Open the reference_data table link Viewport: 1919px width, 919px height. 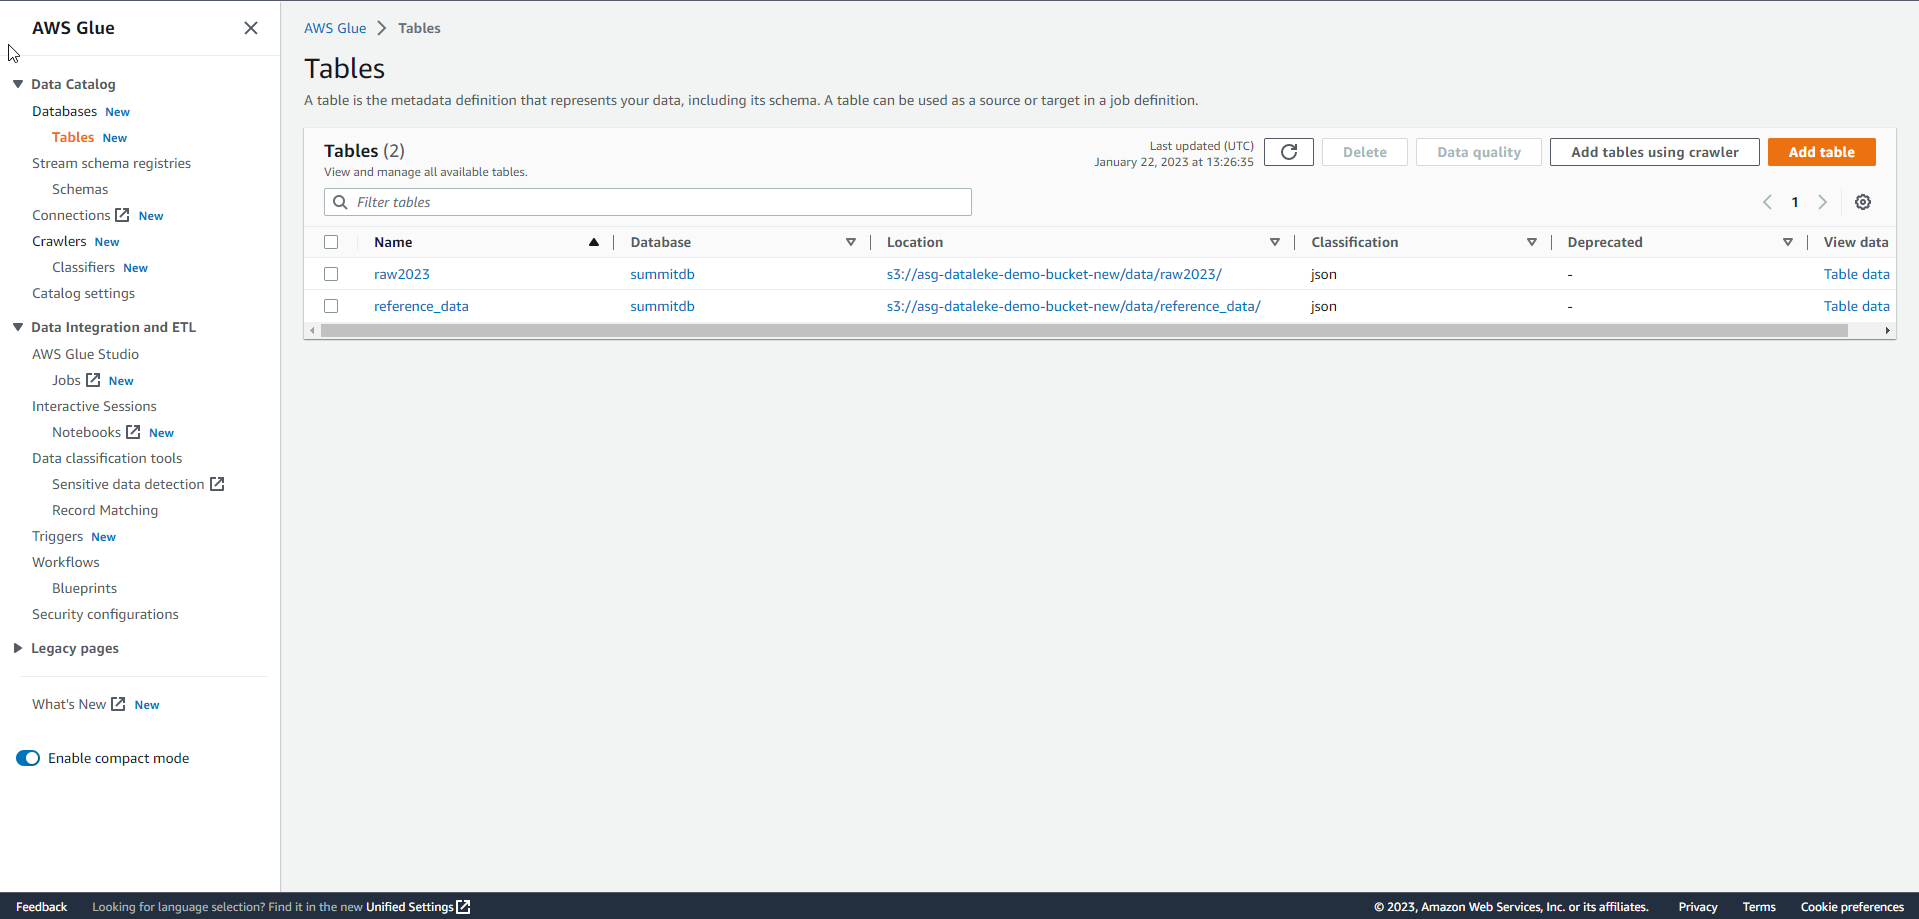click(x=421, y=306)
